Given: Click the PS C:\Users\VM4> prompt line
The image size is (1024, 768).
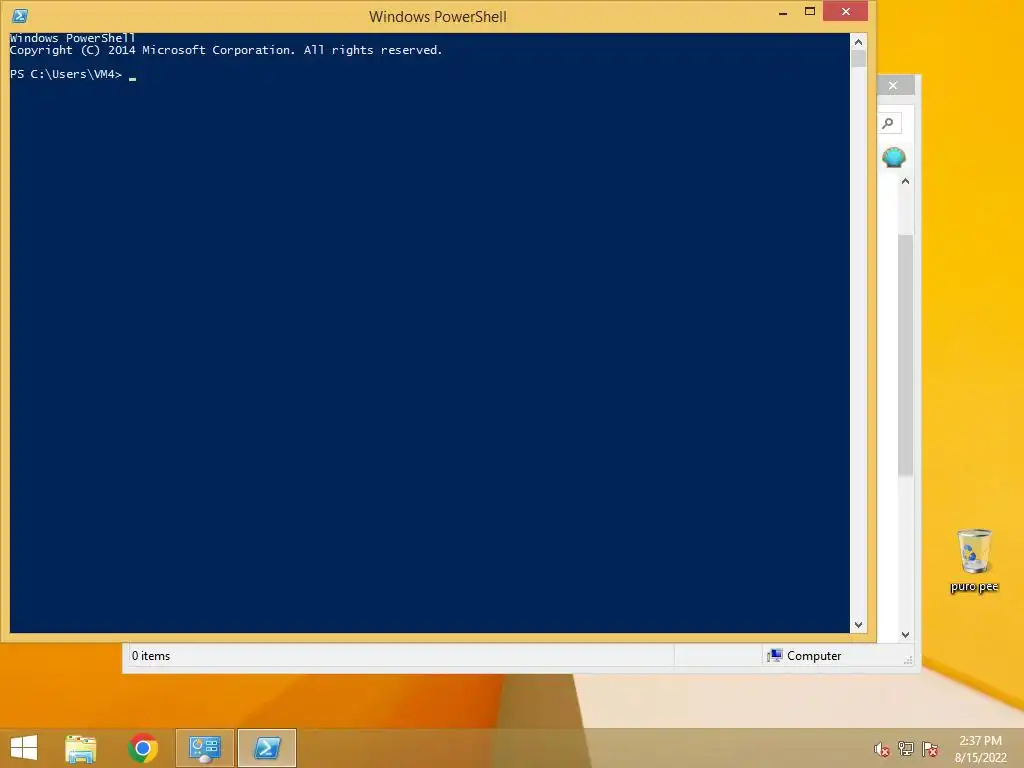Looking at the screenshot, I should click(x=73, y=74).
